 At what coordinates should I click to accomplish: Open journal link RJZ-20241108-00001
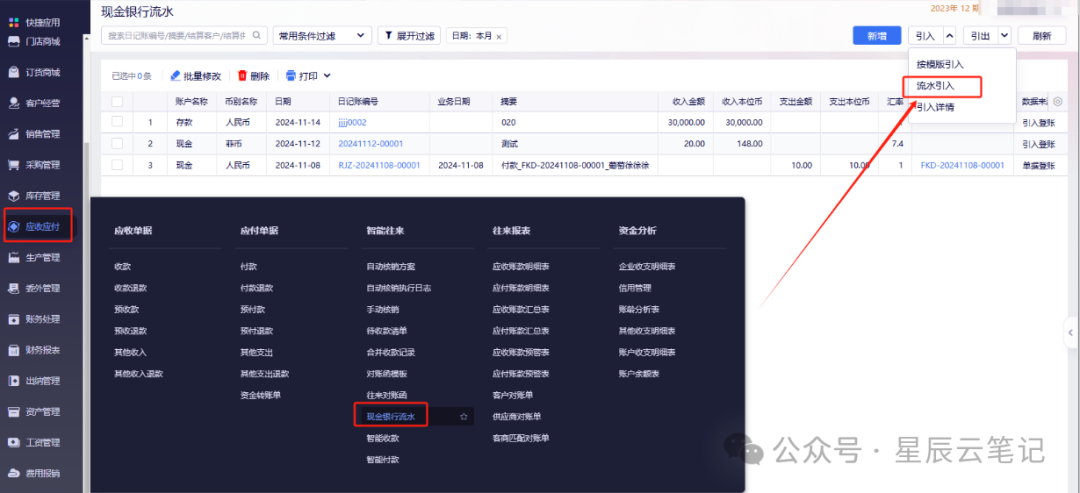point(379,165)
